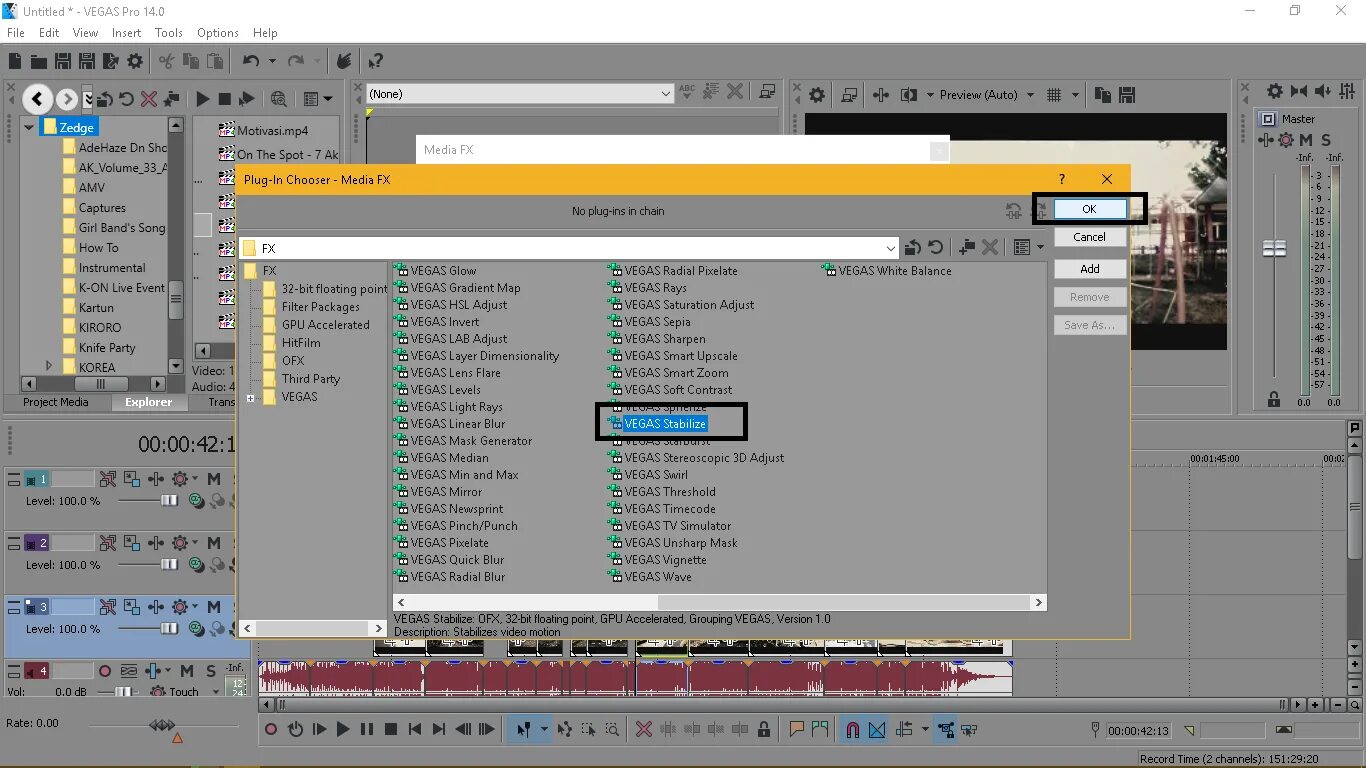Image resolution: width=1366 pixels, height=768 pixels.
Task: Open the Options menu
Action: [217, 33]
